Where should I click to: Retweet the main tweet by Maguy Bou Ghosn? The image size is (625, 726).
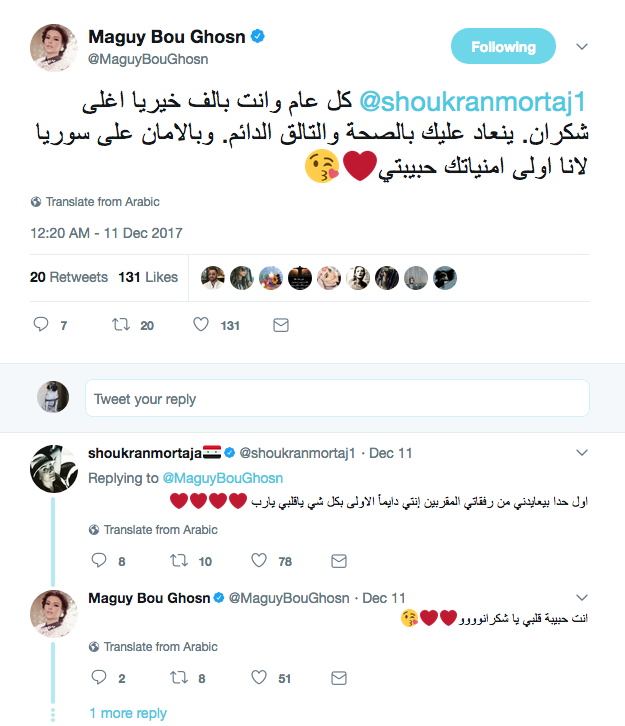pyautogui.click(x=119, y=325)
